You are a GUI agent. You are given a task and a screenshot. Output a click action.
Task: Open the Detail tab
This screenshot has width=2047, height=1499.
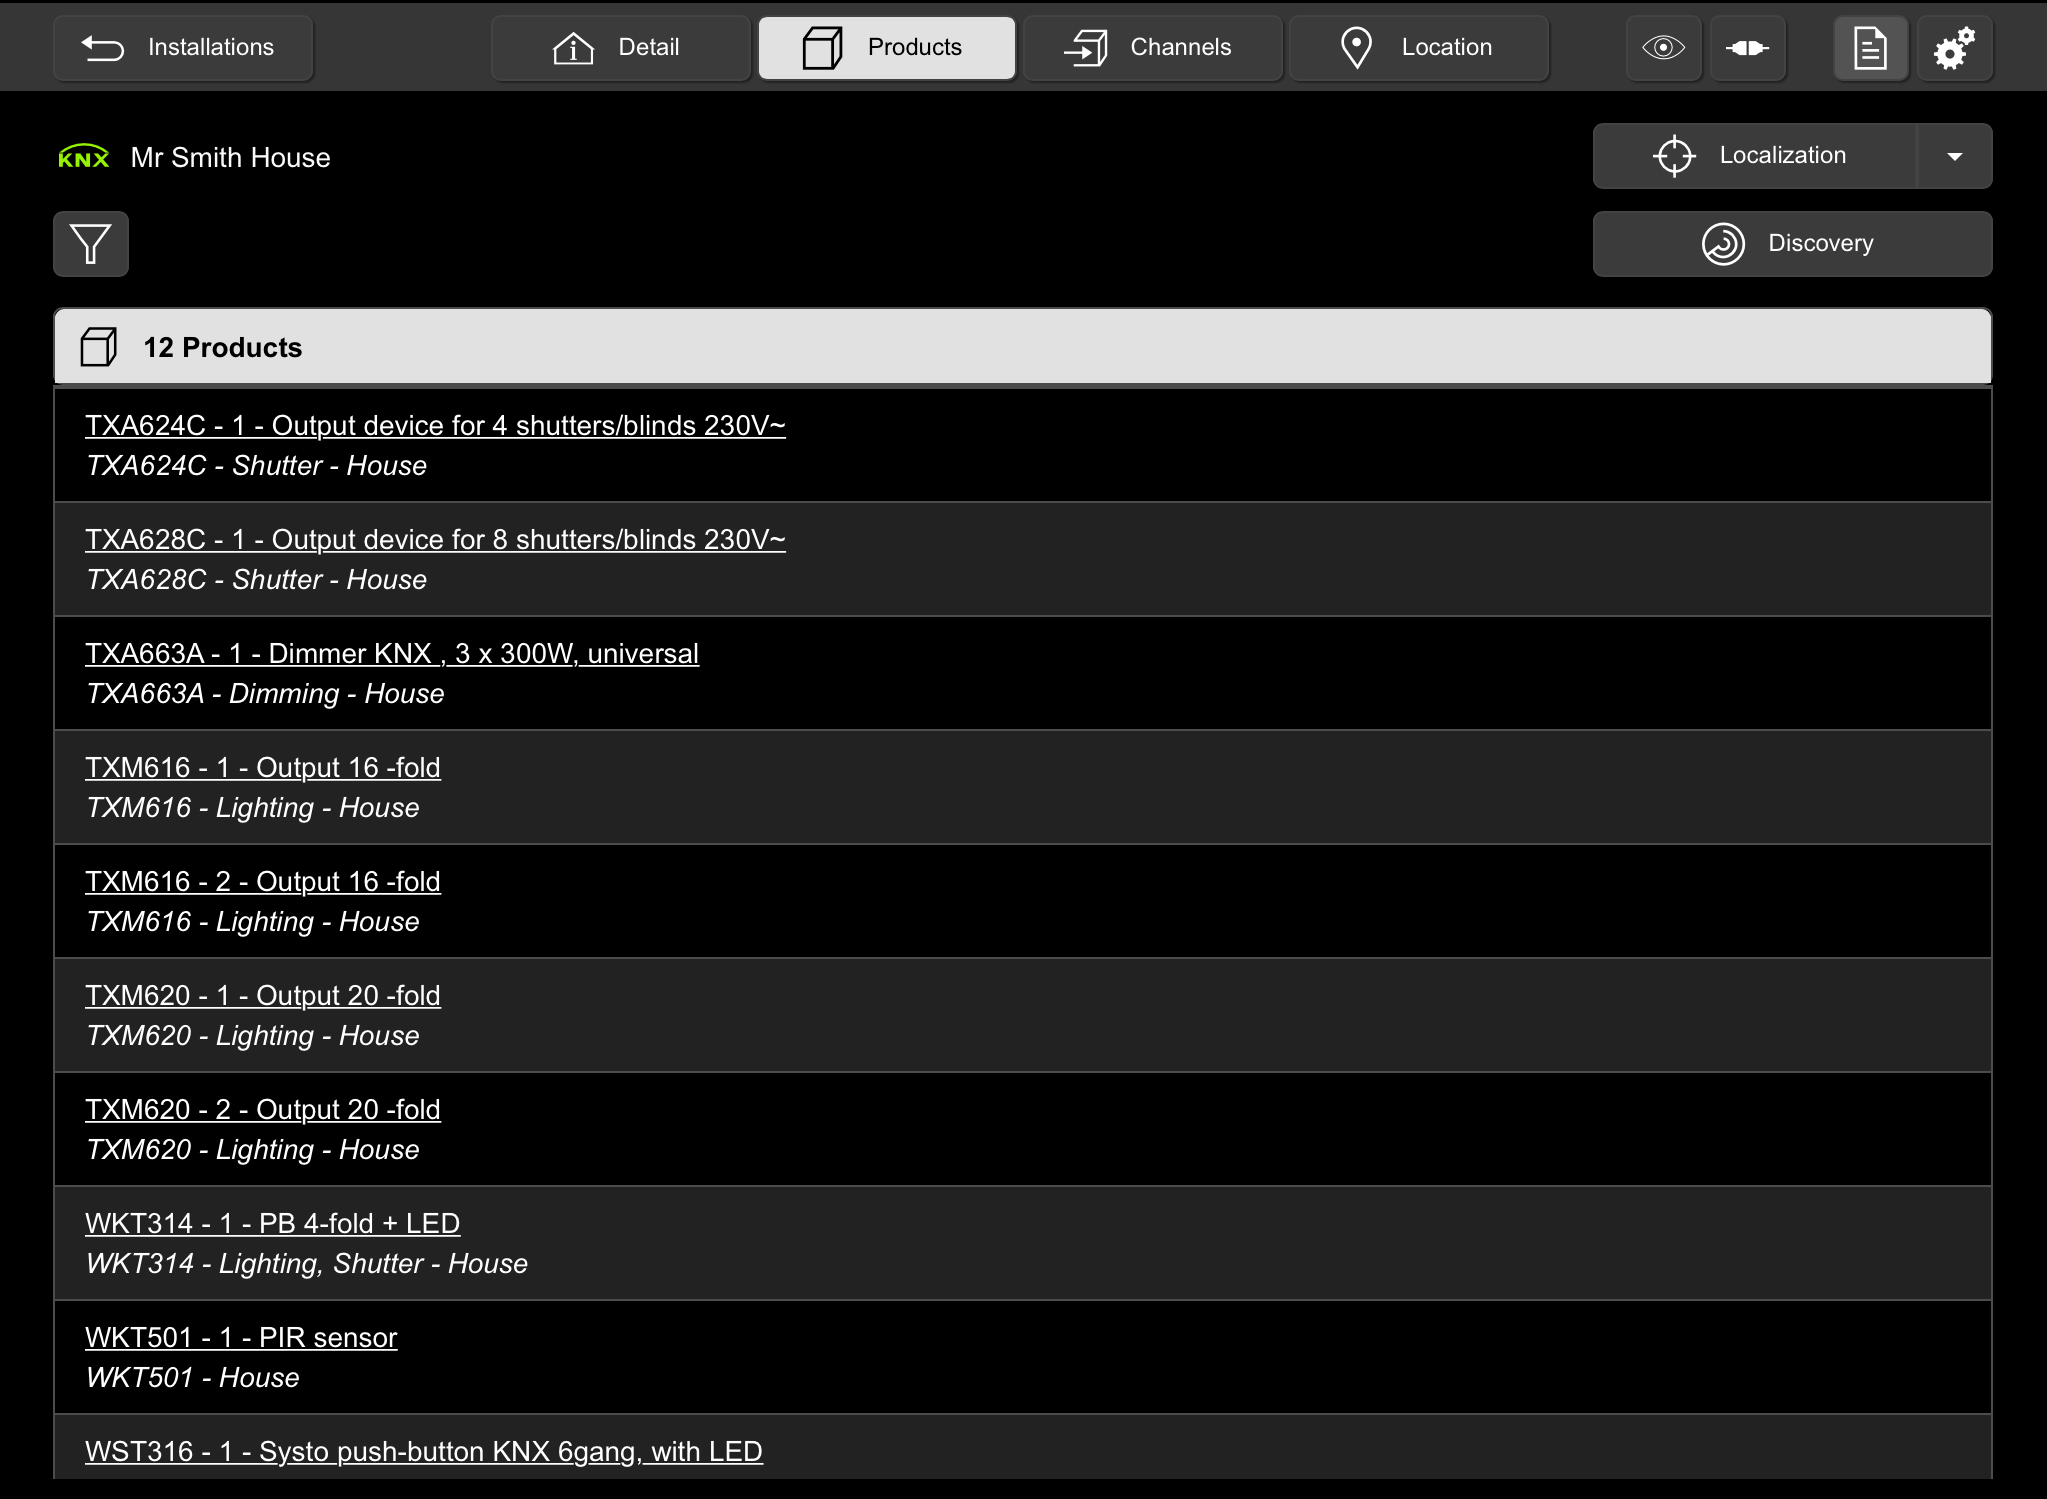(x=620, y=47)
